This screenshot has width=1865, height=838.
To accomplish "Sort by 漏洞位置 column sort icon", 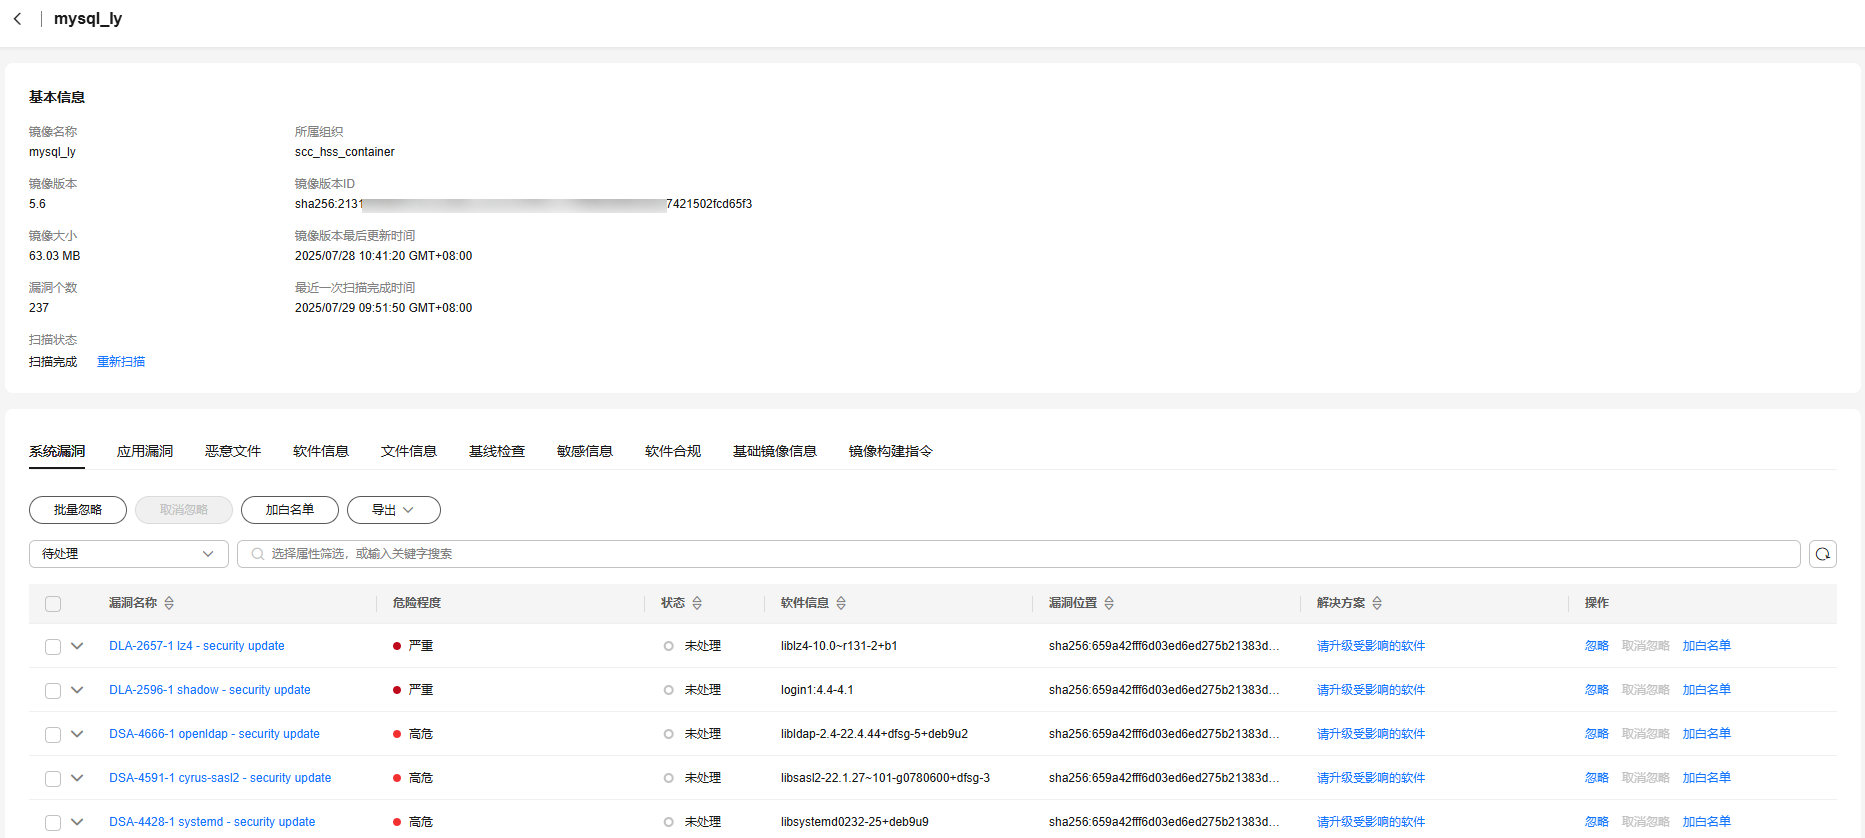I will 1109,603.
